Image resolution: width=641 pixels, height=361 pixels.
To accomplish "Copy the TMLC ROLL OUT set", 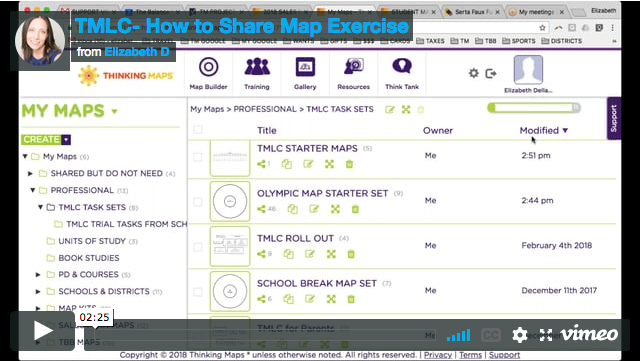I will pos(289,254).
